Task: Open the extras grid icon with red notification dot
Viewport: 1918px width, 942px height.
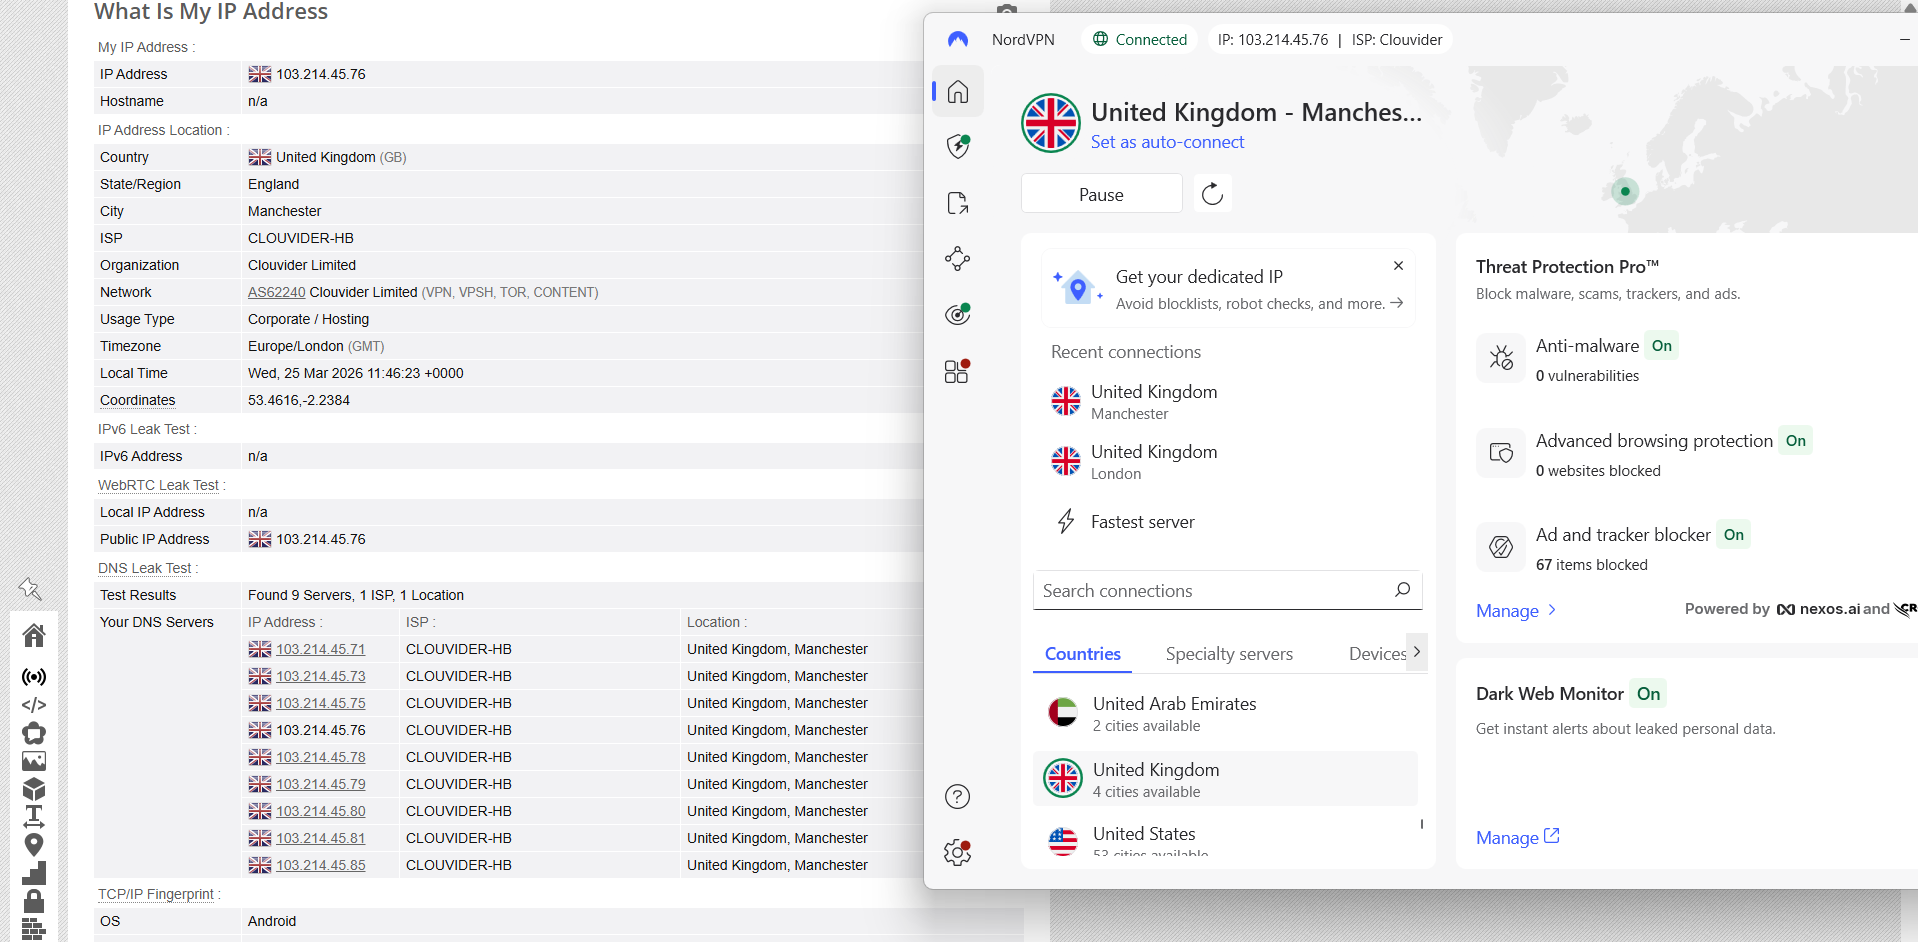Action: pos(957,371)
